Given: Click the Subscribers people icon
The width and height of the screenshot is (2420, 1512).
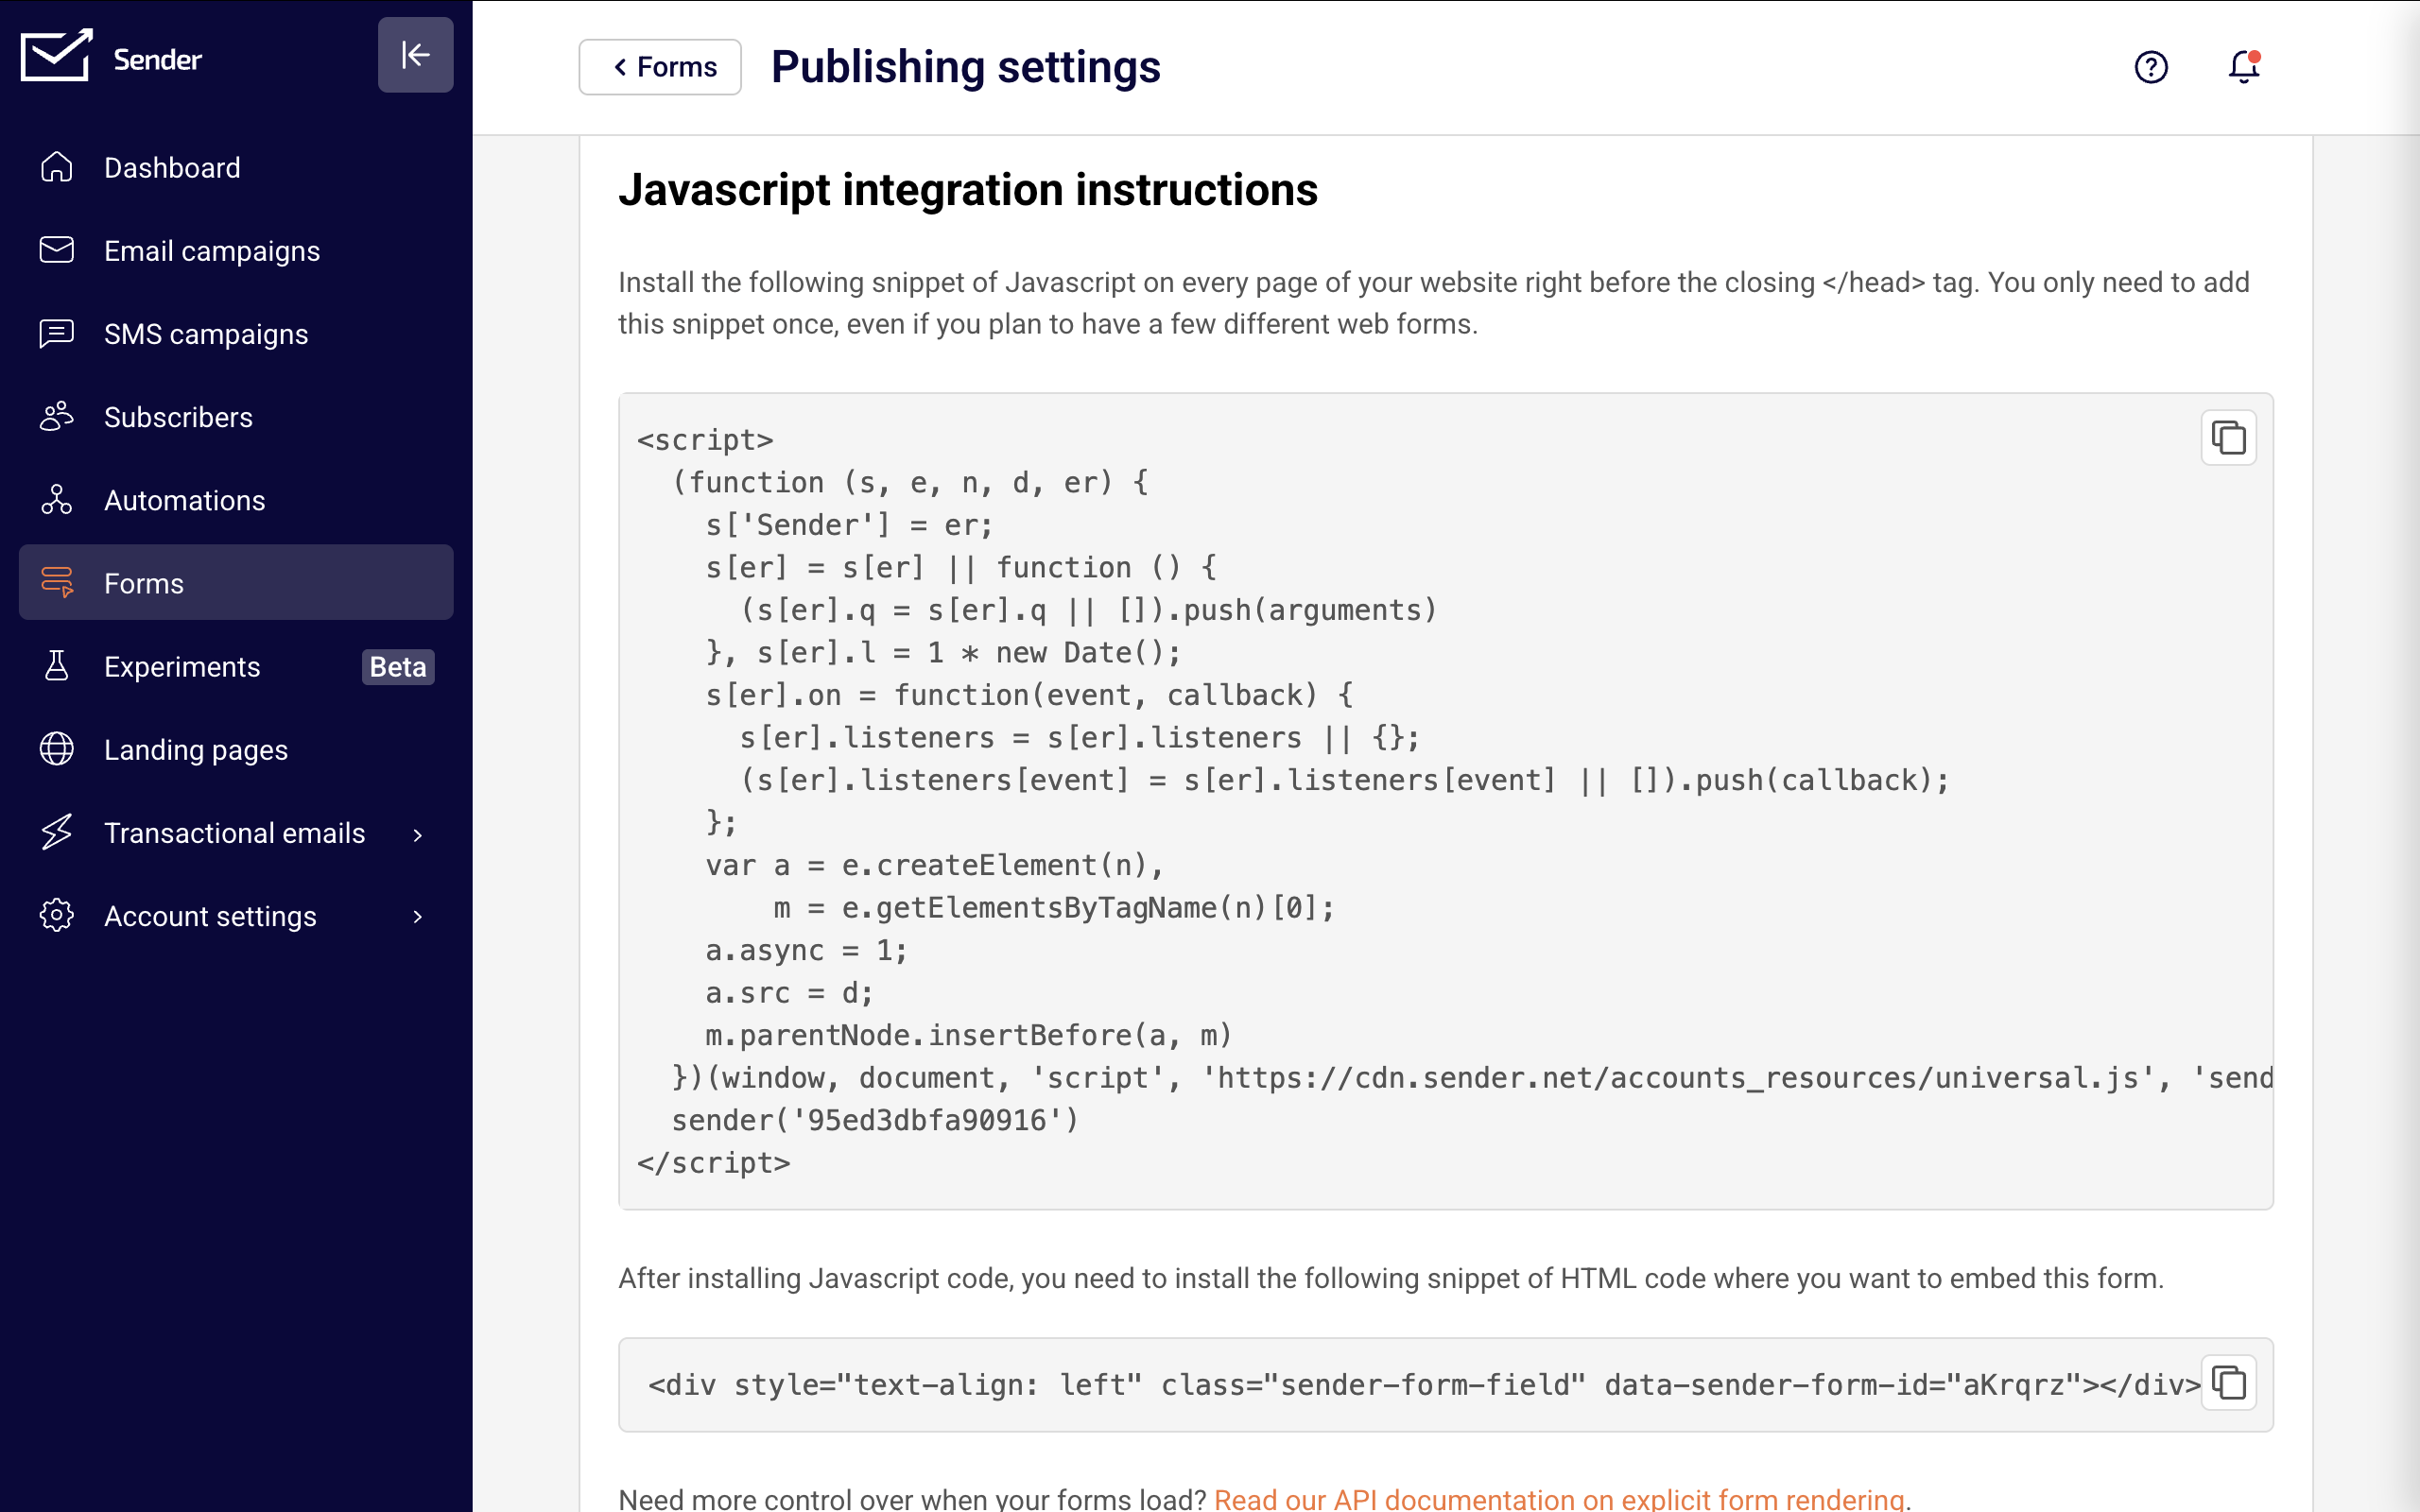Looking at the screenshot, I should [x=57, y=416].
